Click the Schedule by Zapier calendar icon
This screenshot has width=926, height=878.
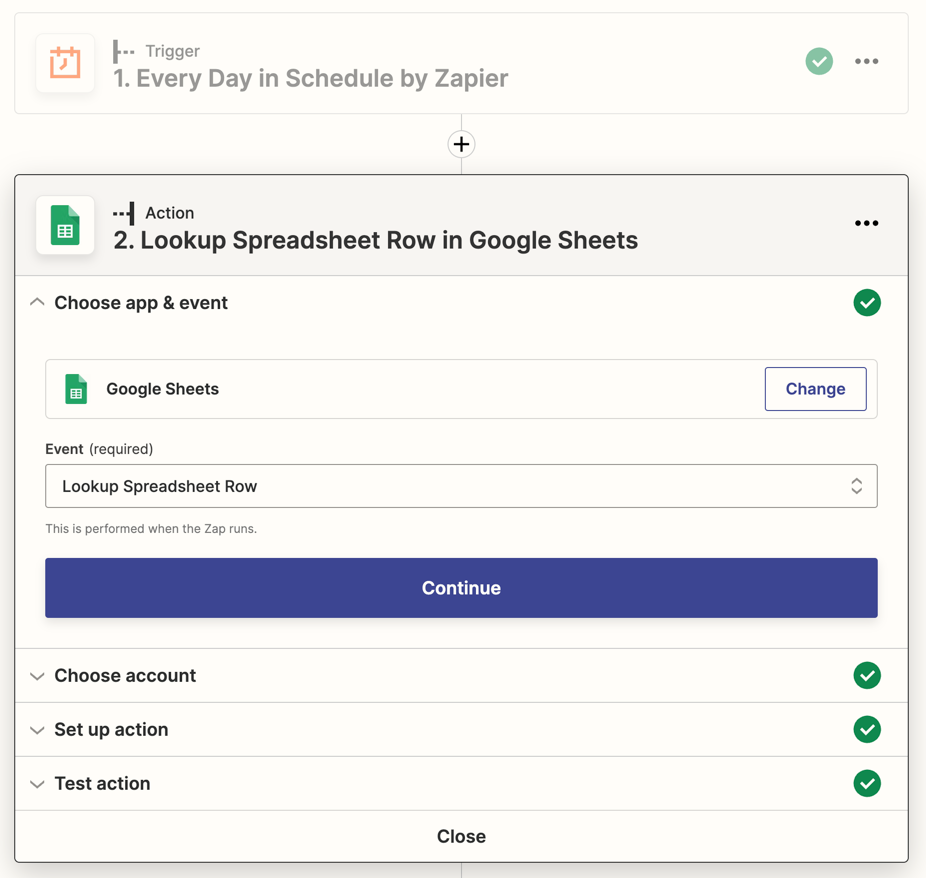click(65, 63)
